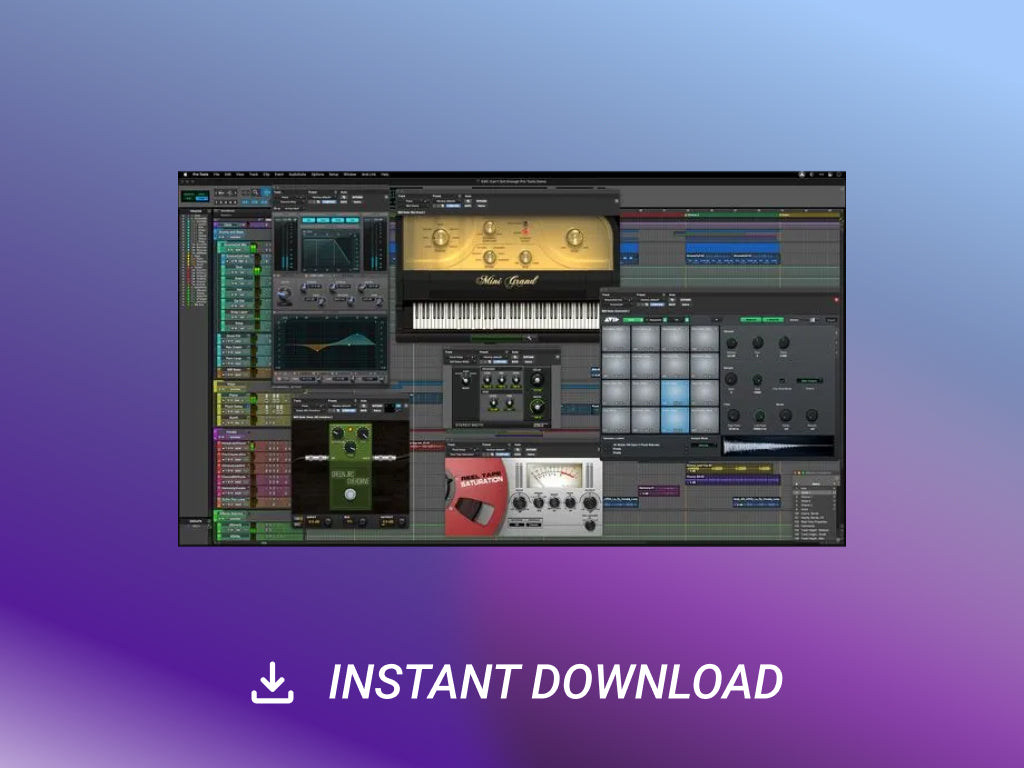Image resolution: width=1024 pixels, height=768 pixels.
Task: Turn the center tone knob on the pedal
Action: click(x=350, y=447)
